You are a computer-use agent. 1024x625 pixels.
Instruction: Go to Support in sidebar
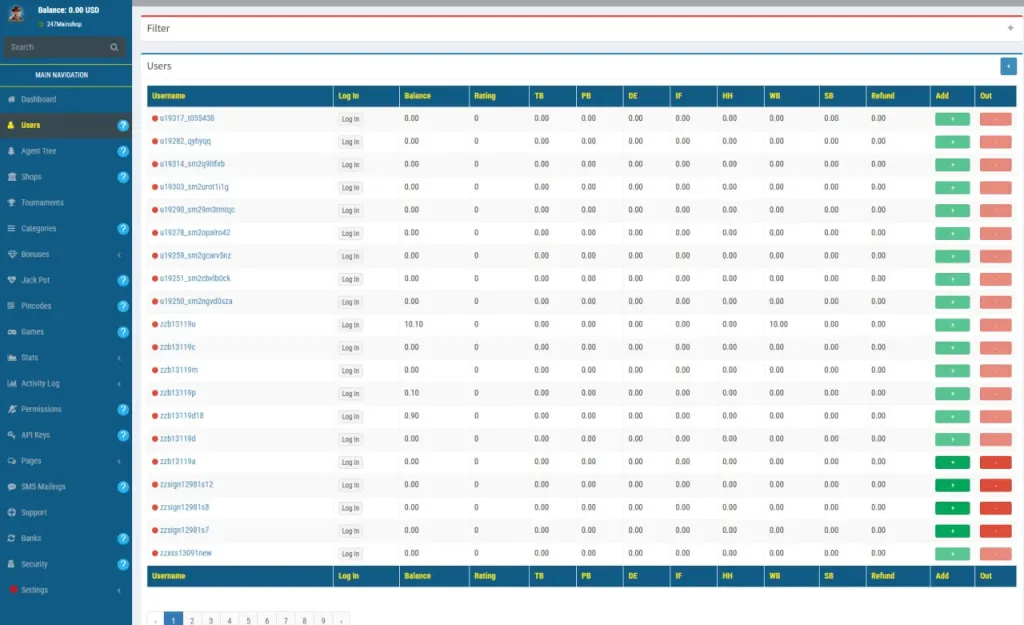click(x=66, y=513)
